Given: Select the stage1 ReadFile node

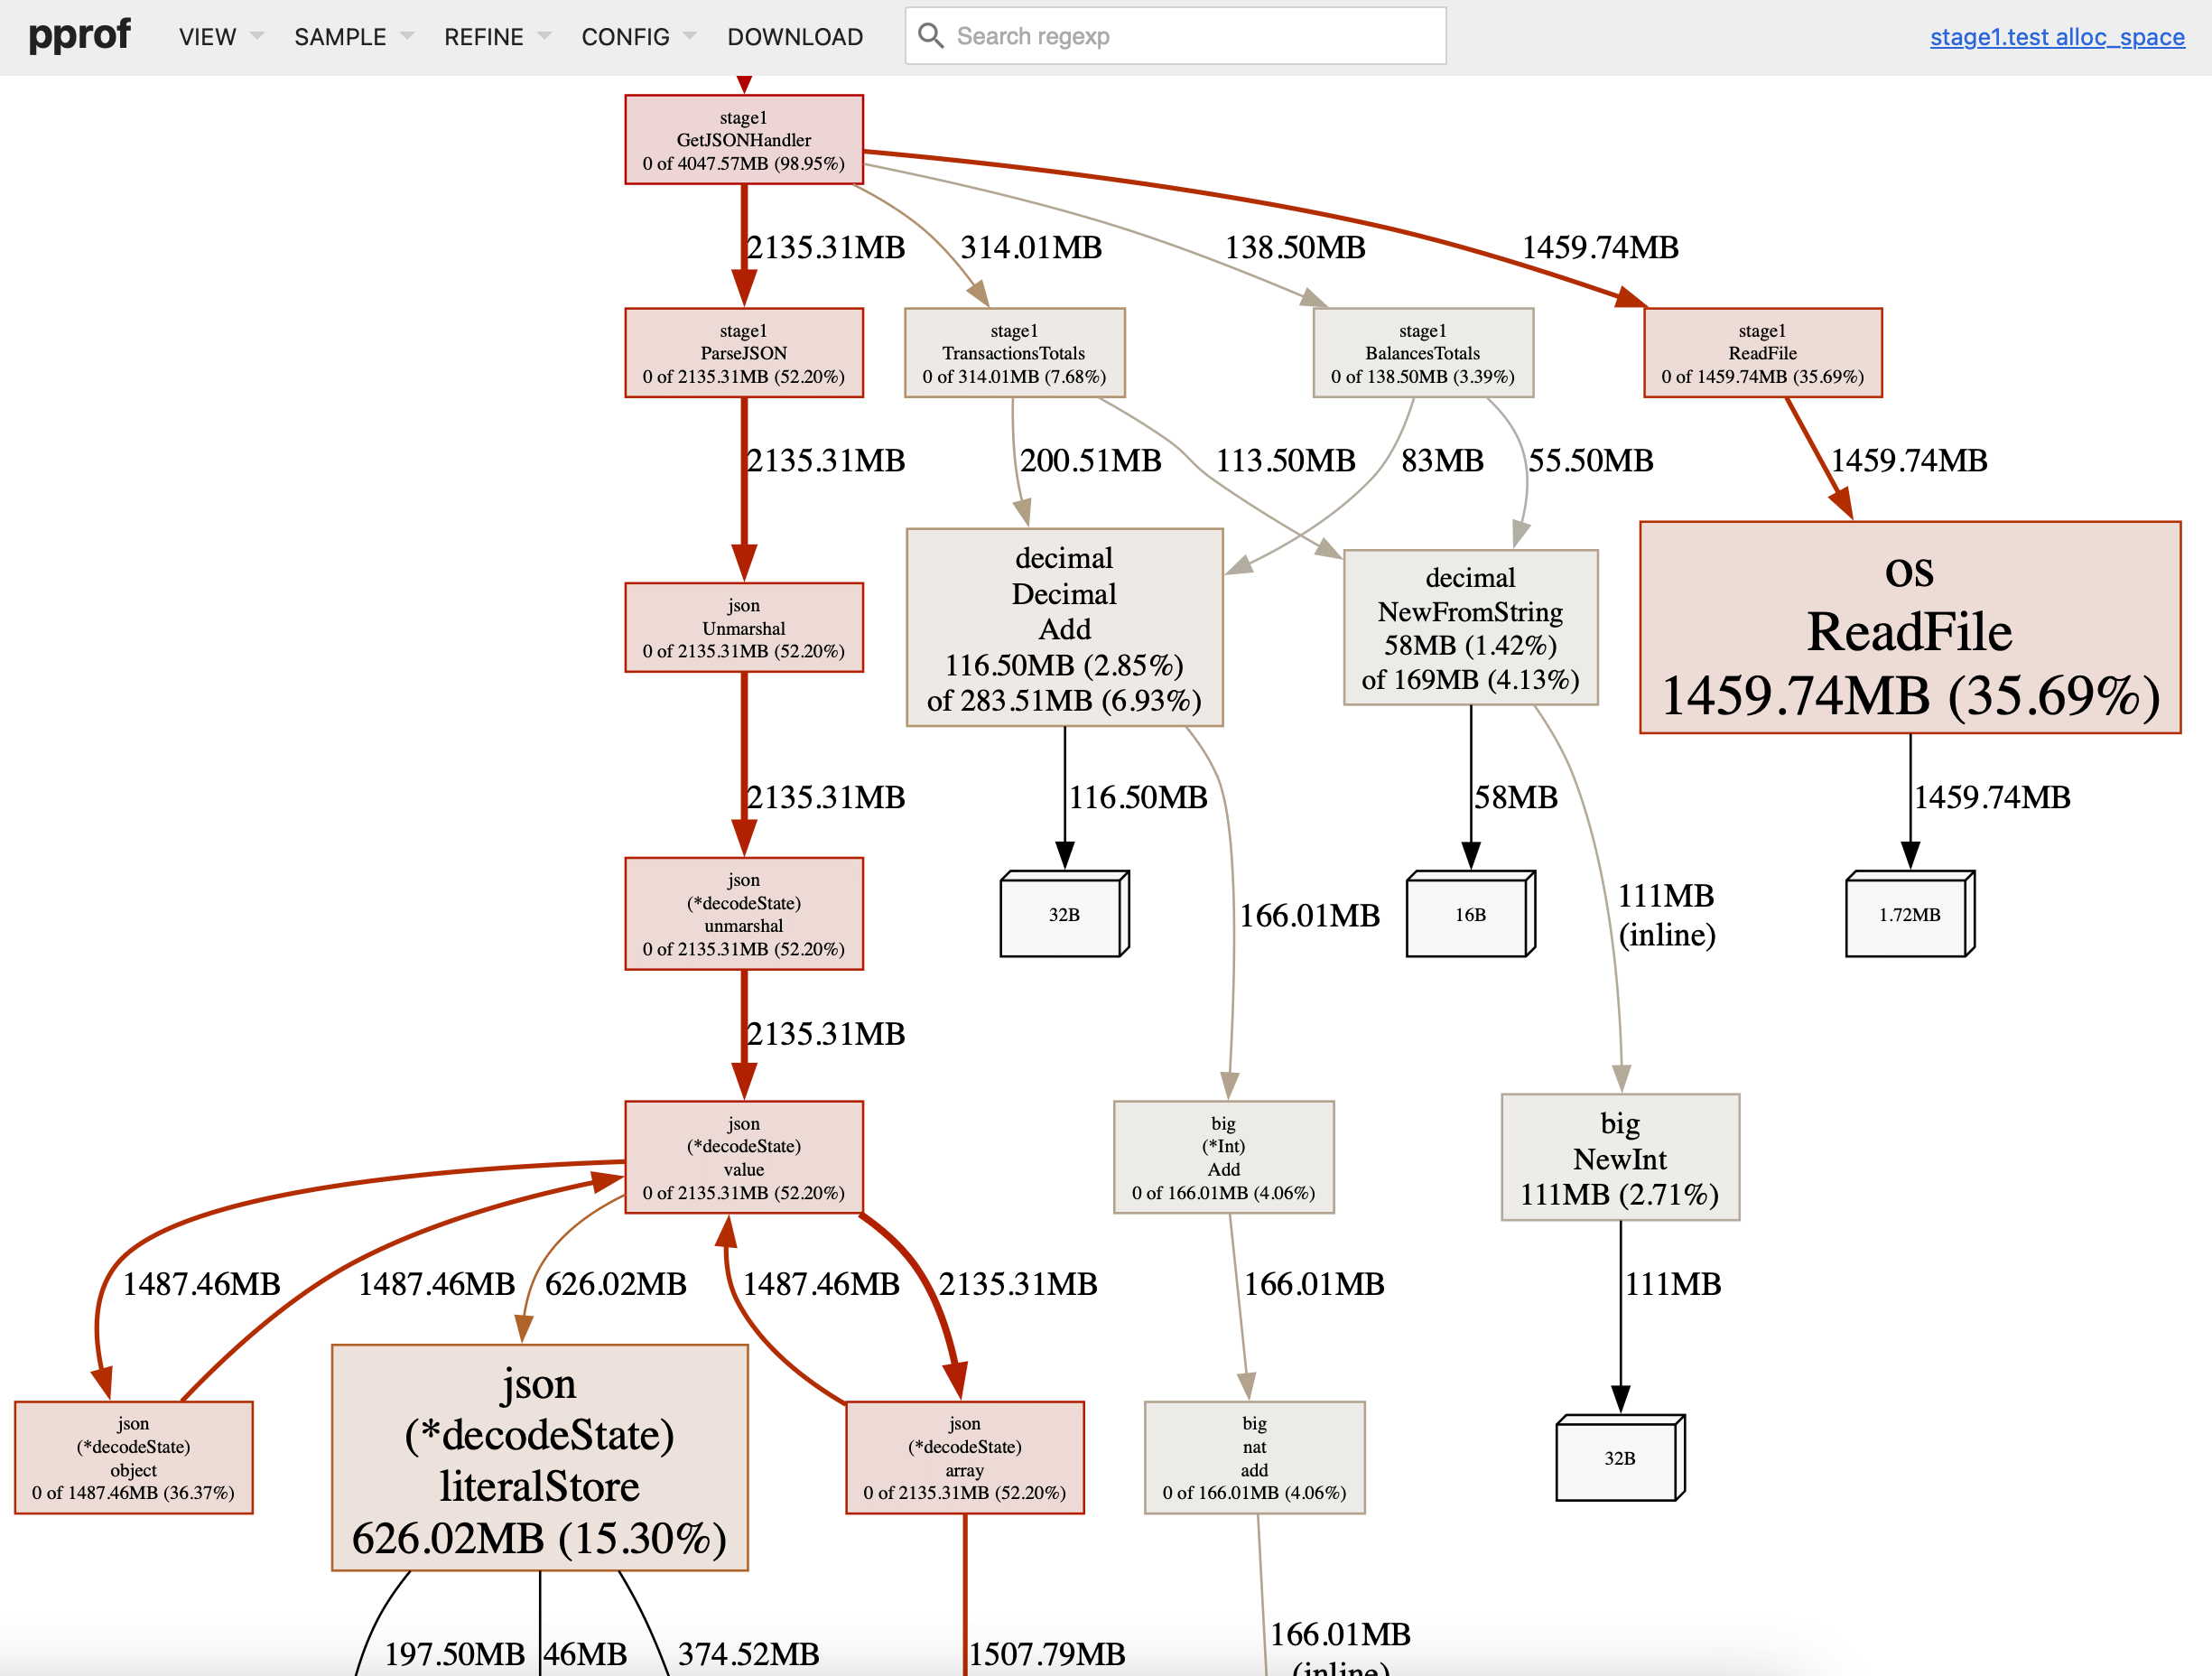Looking at the screenshot, I should point(1763,353).
